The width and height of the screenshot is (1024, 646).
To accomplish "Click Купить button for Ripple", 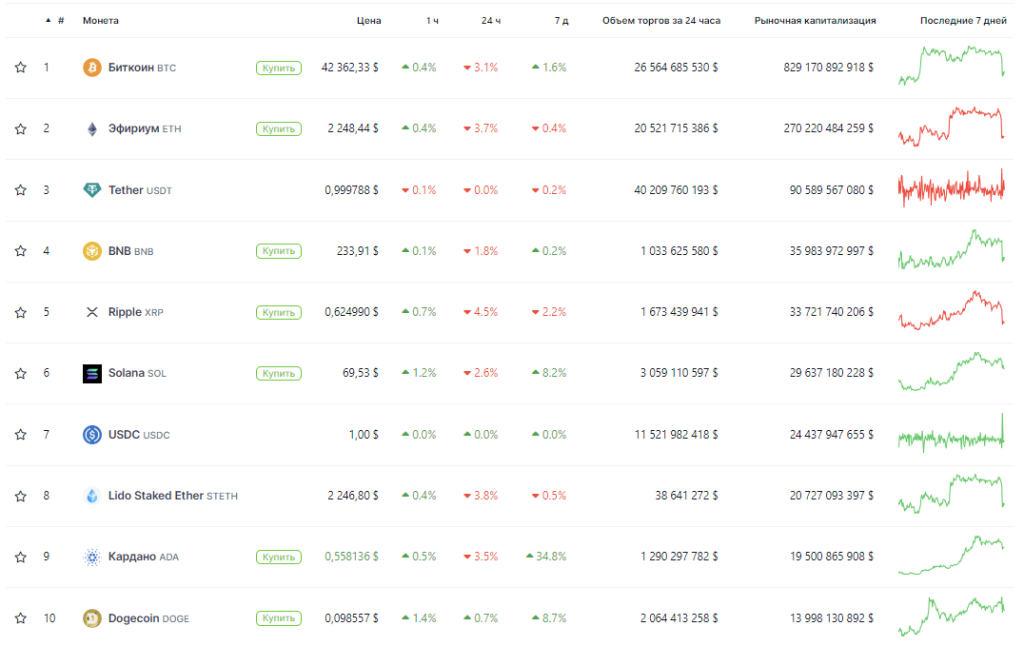I will (x=279, y=312).
